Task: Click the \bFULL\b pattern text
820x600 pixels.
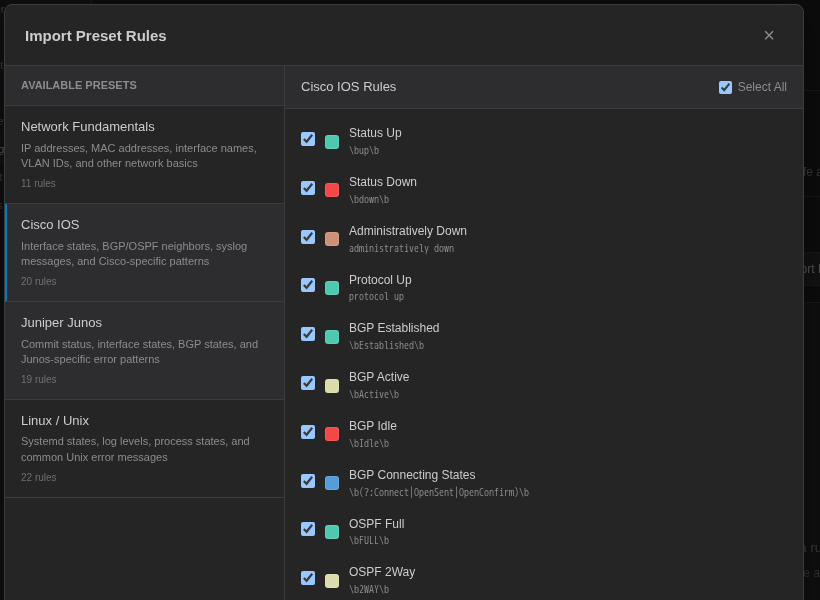Action: tap(369, 541)
